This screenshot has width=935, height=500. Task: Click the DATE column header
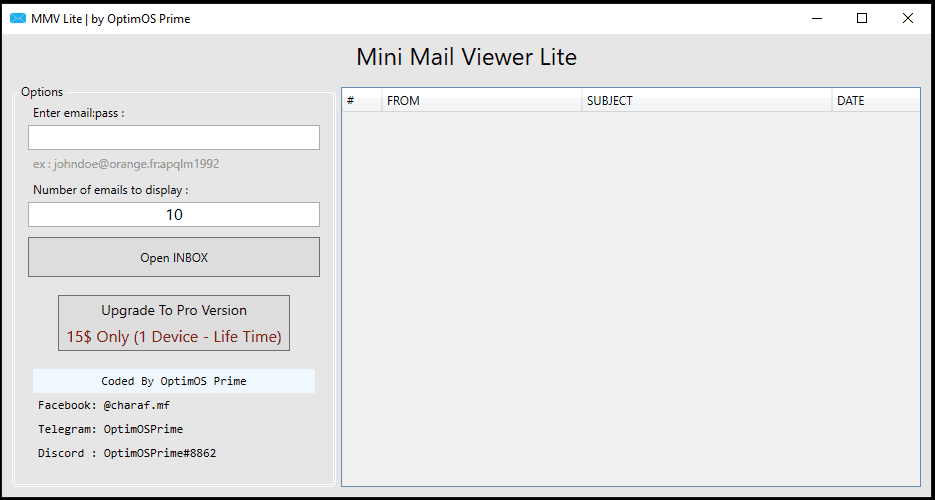click(x=875, y=101)
